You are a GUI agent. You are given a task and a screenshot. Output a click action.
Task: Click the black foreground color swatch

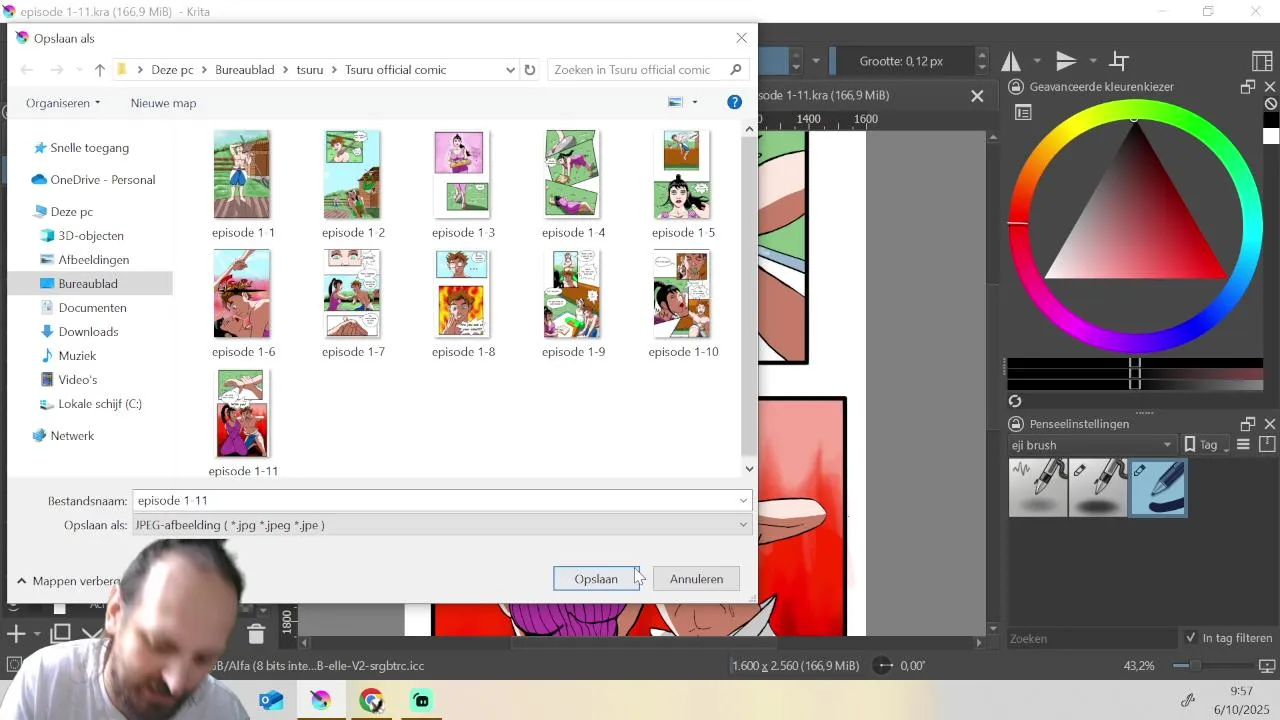[1271, 120]
